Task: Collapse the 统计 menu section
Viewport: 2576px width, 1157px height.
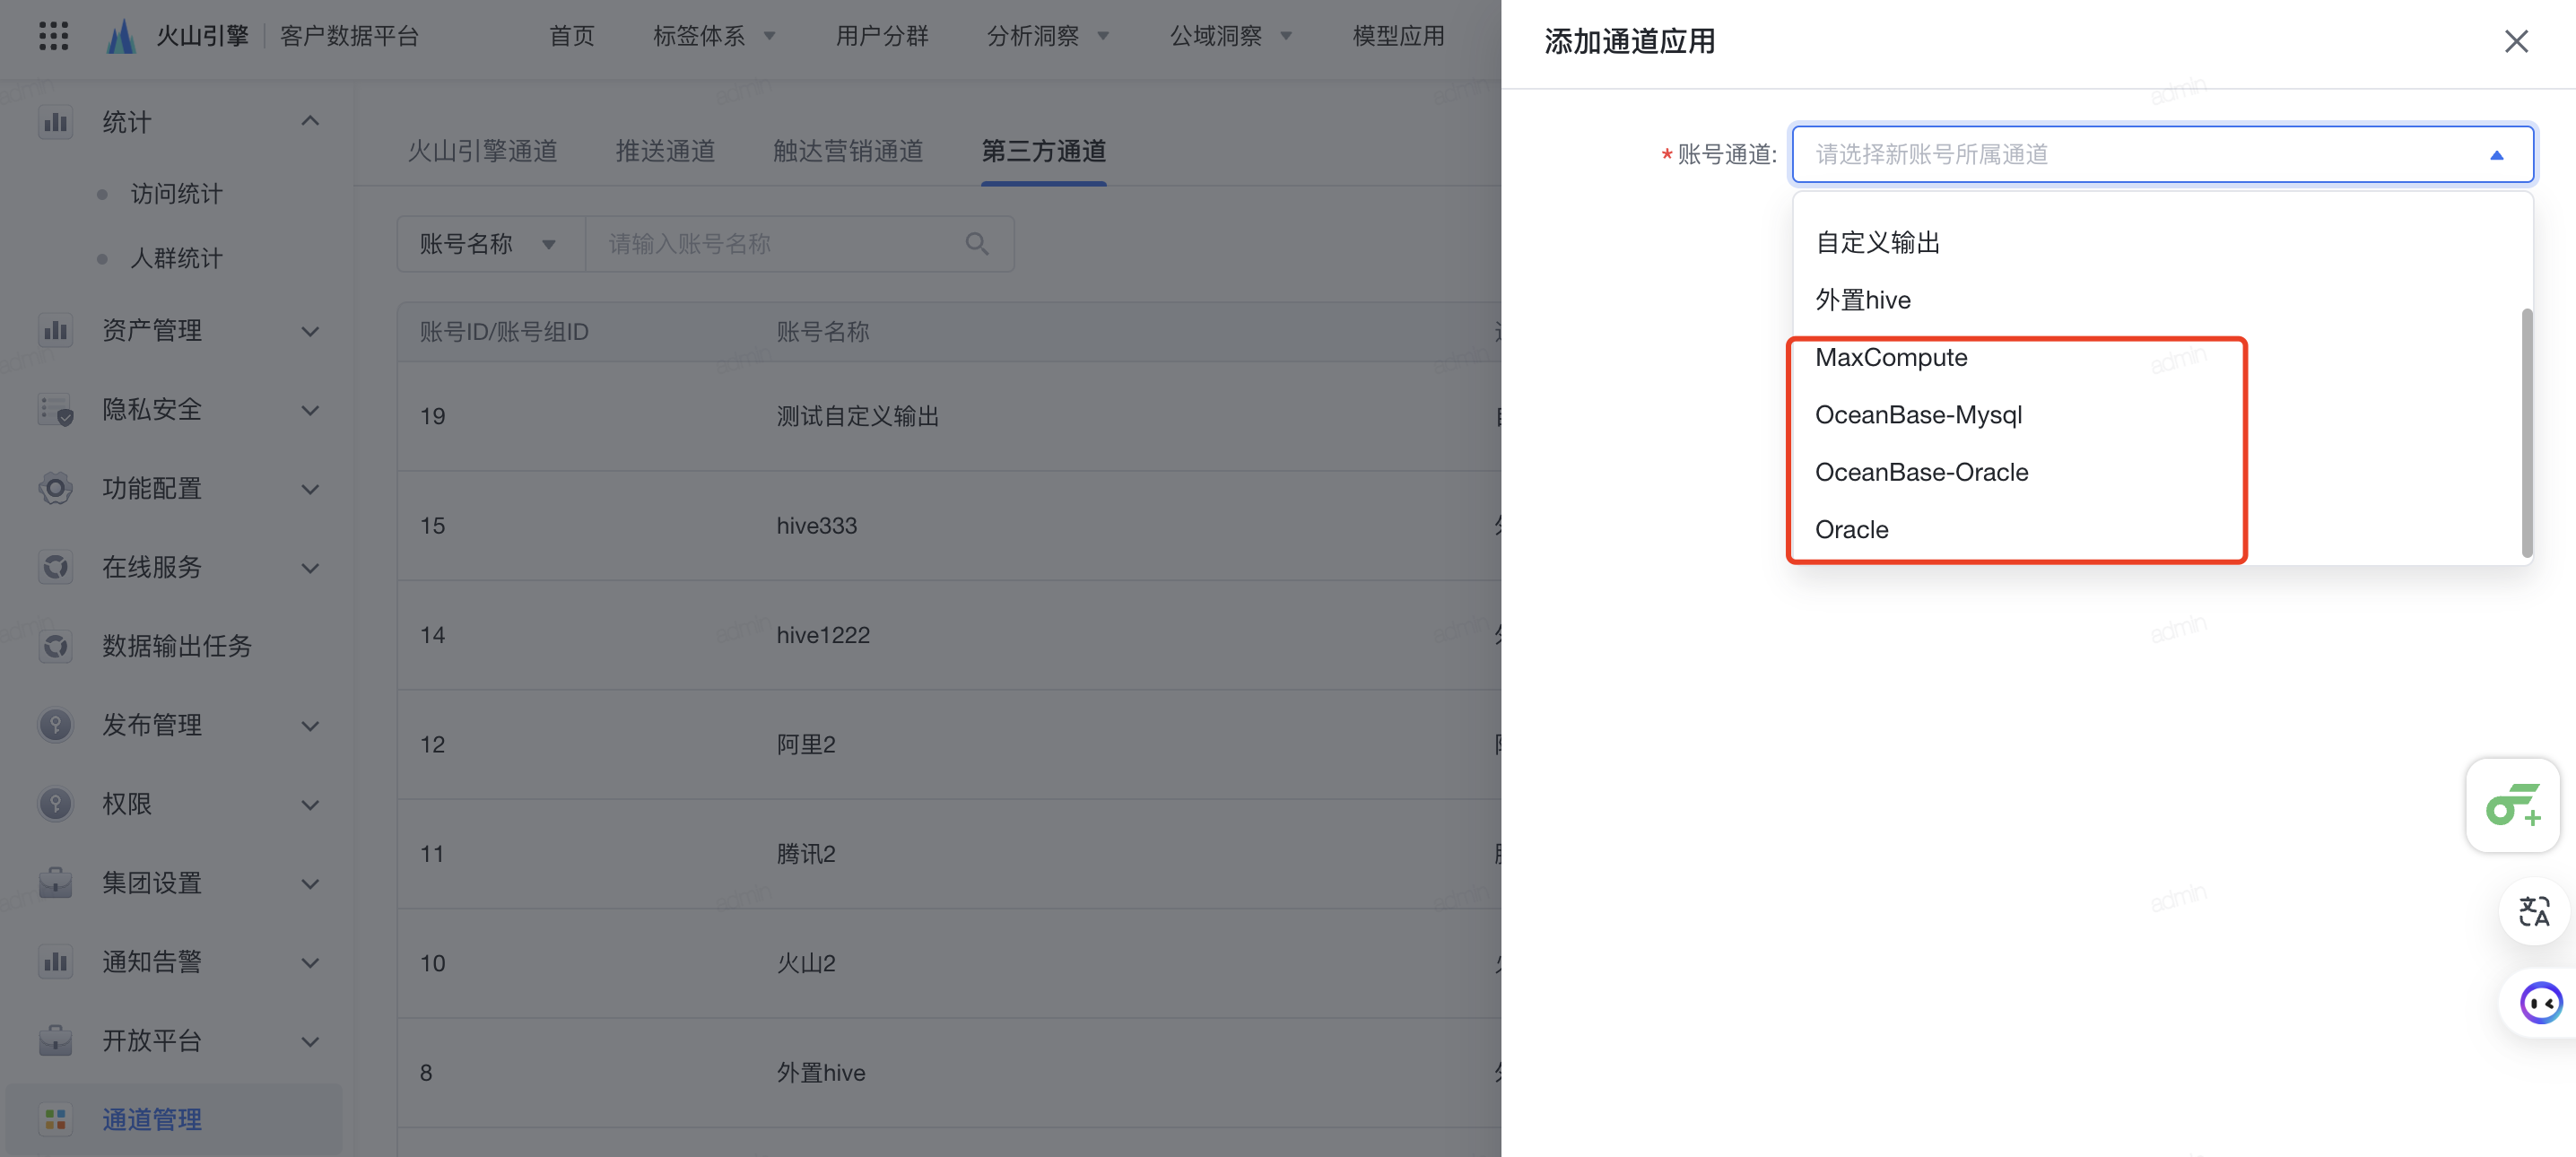Action: (x=310, y=121)
